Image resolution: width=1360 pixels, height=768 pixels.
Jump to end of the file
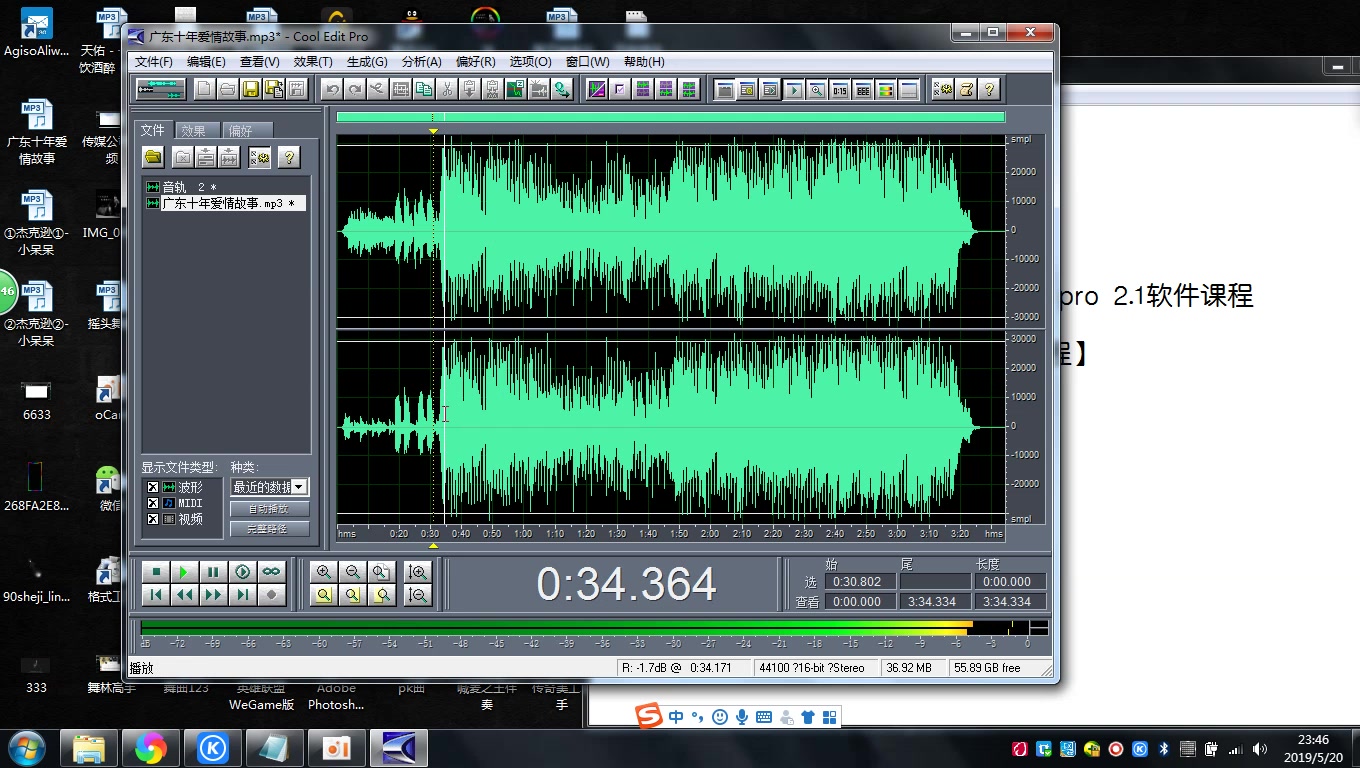[x=242, y=595]
